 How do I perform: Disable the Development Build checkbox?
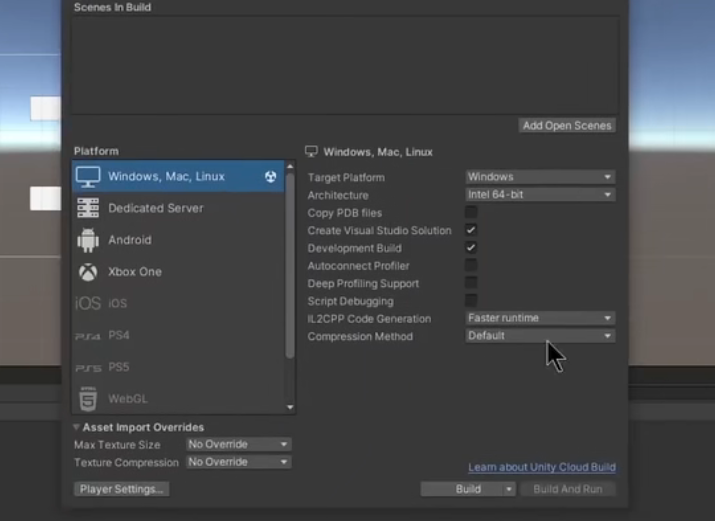click(x=471, y=248)
